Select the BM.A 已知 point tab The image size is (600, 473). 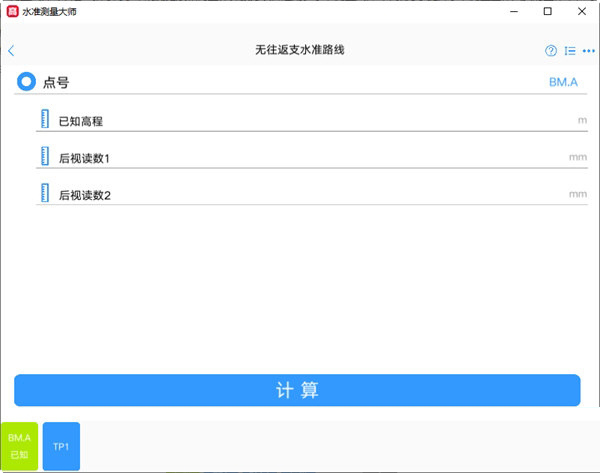pos(19,446)
